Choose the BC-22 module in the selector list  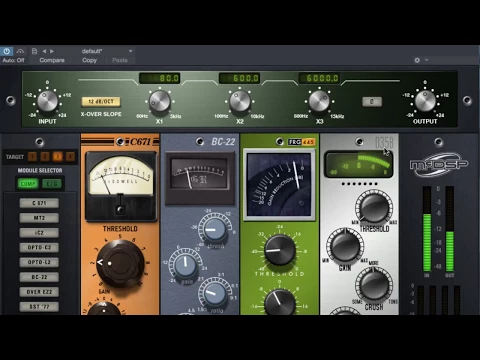(x=39, y=277)
